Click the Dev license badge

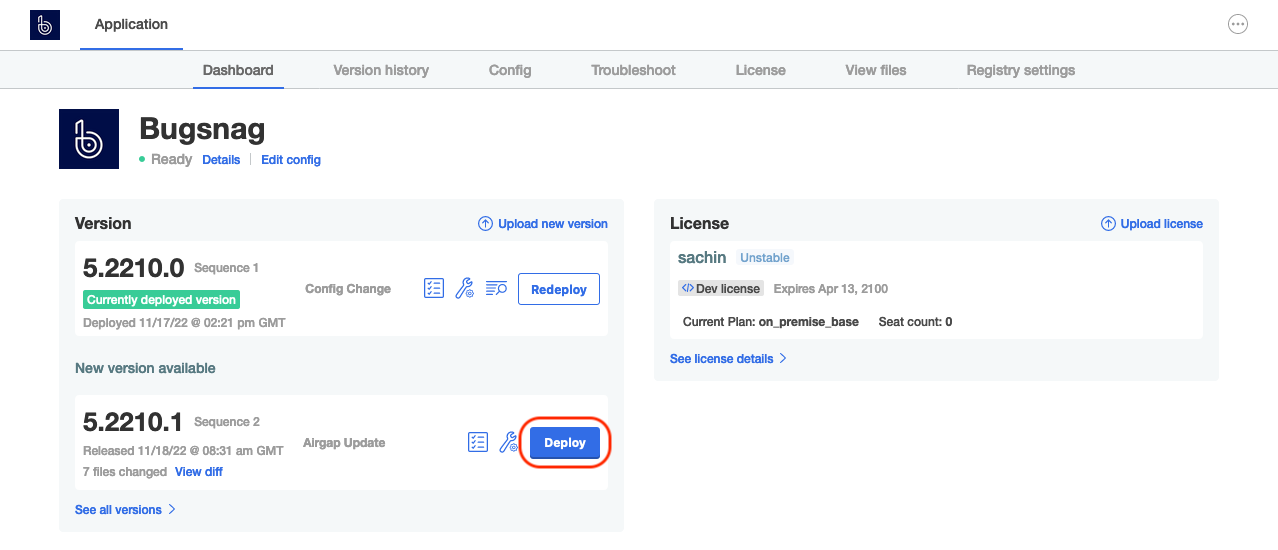tap(721, 288)
